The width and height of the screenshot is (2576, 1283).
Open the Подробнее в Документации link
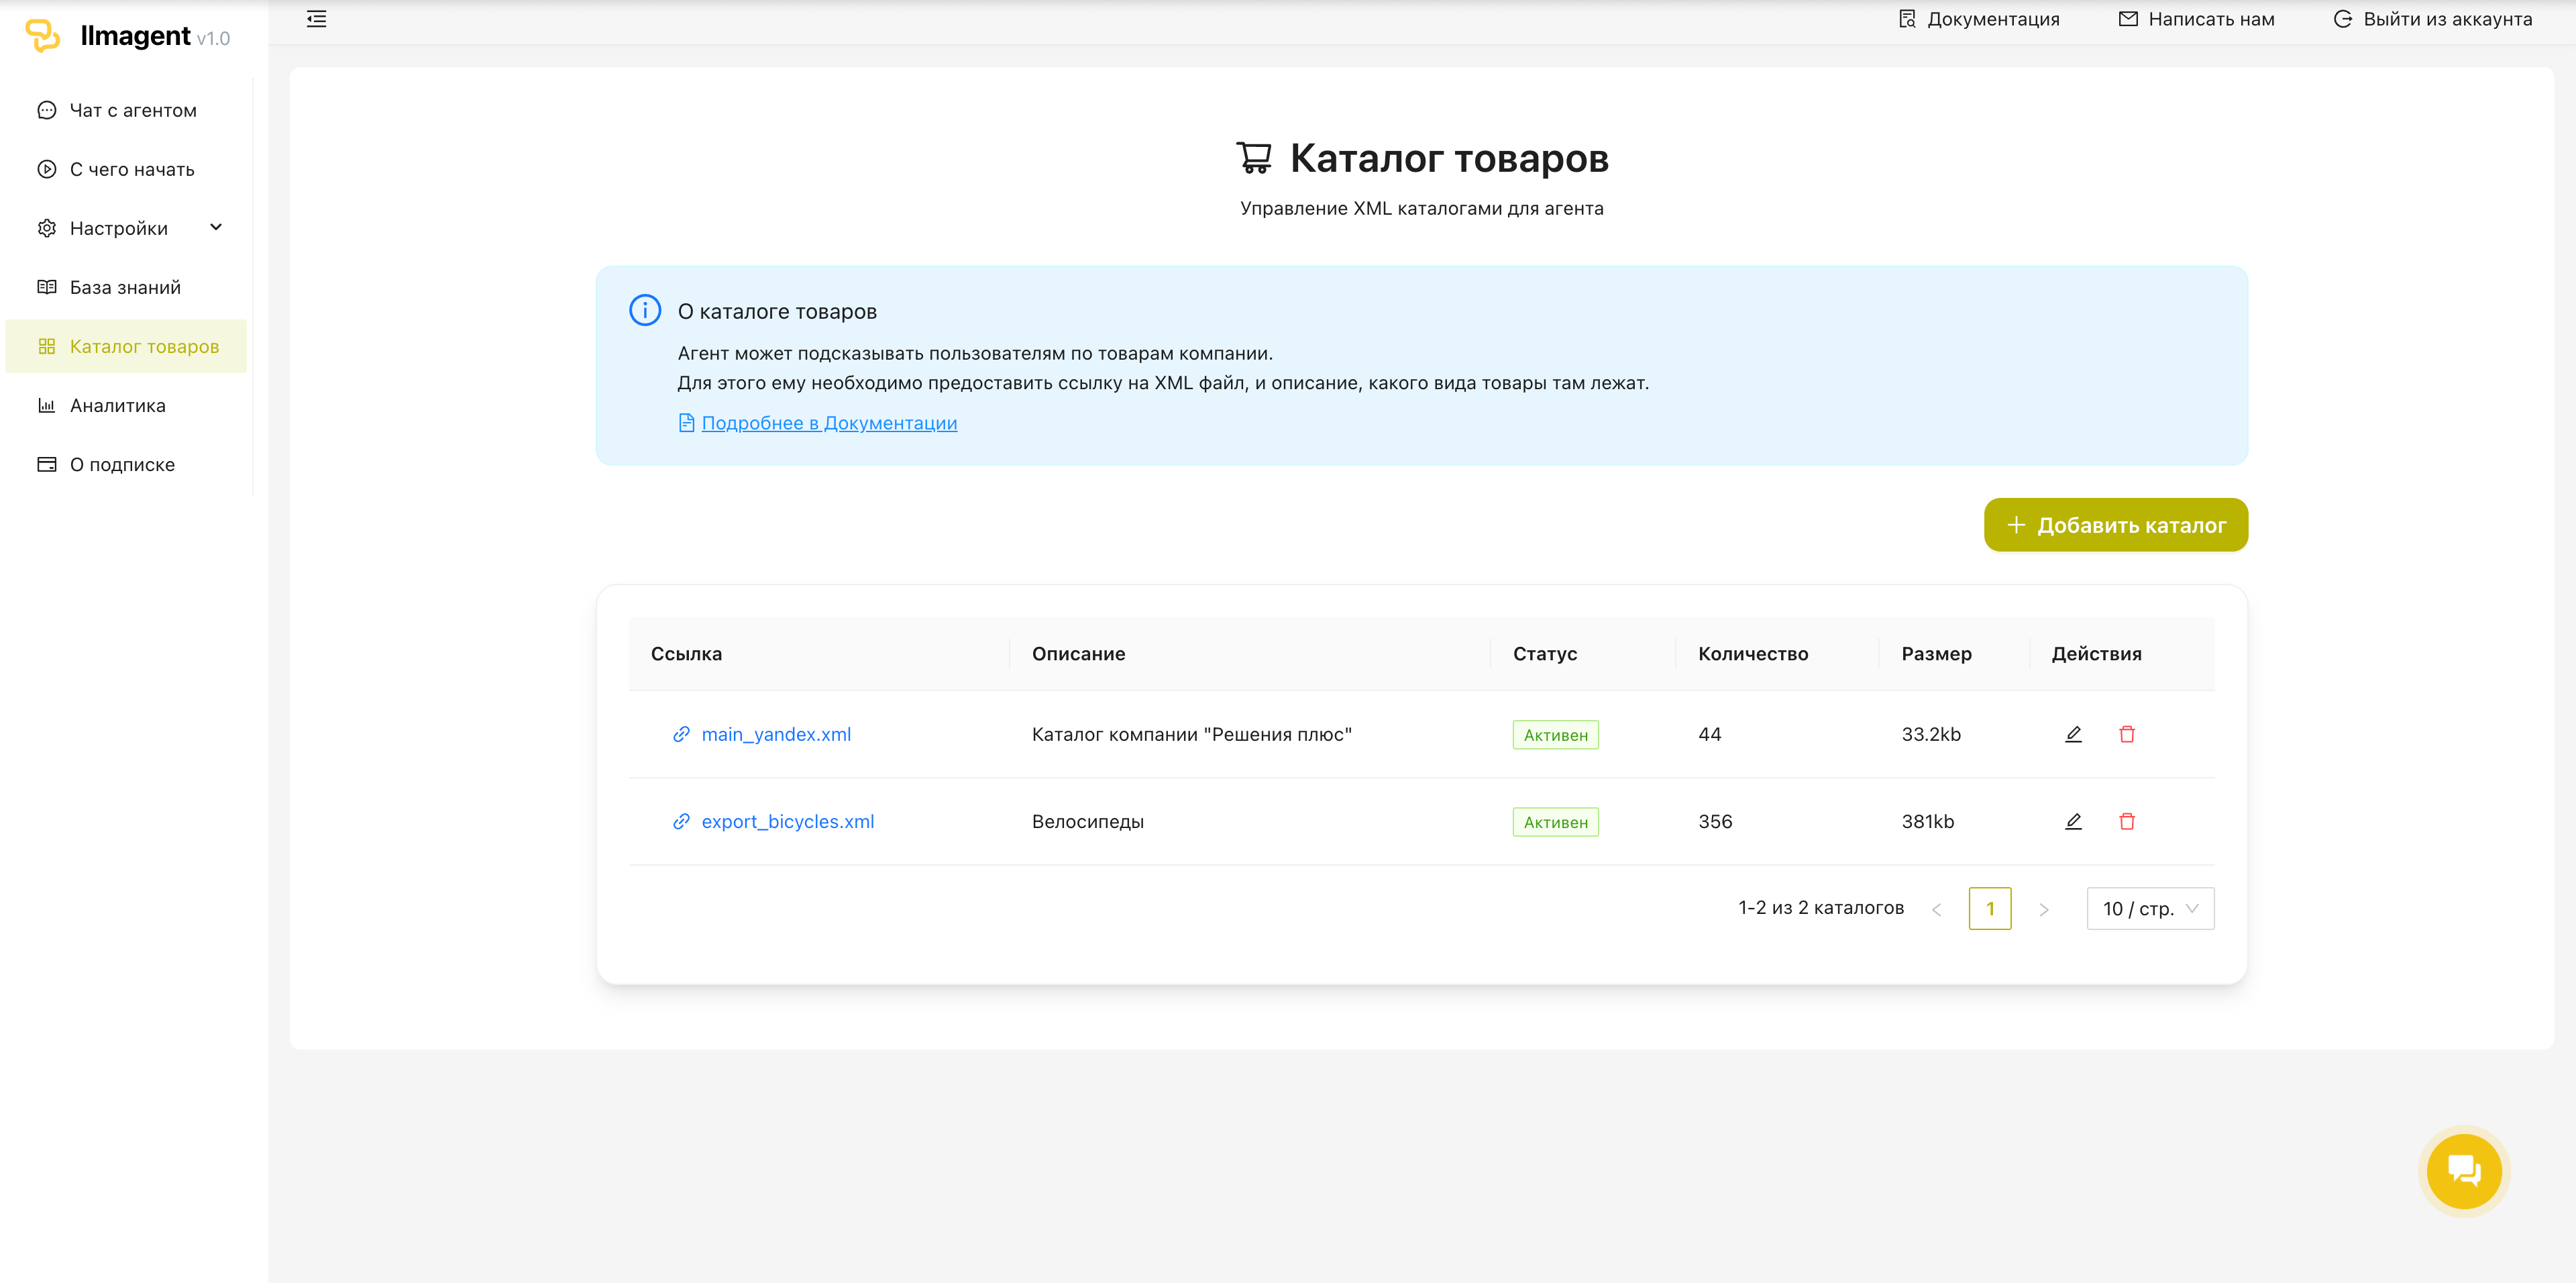[828, 423]
